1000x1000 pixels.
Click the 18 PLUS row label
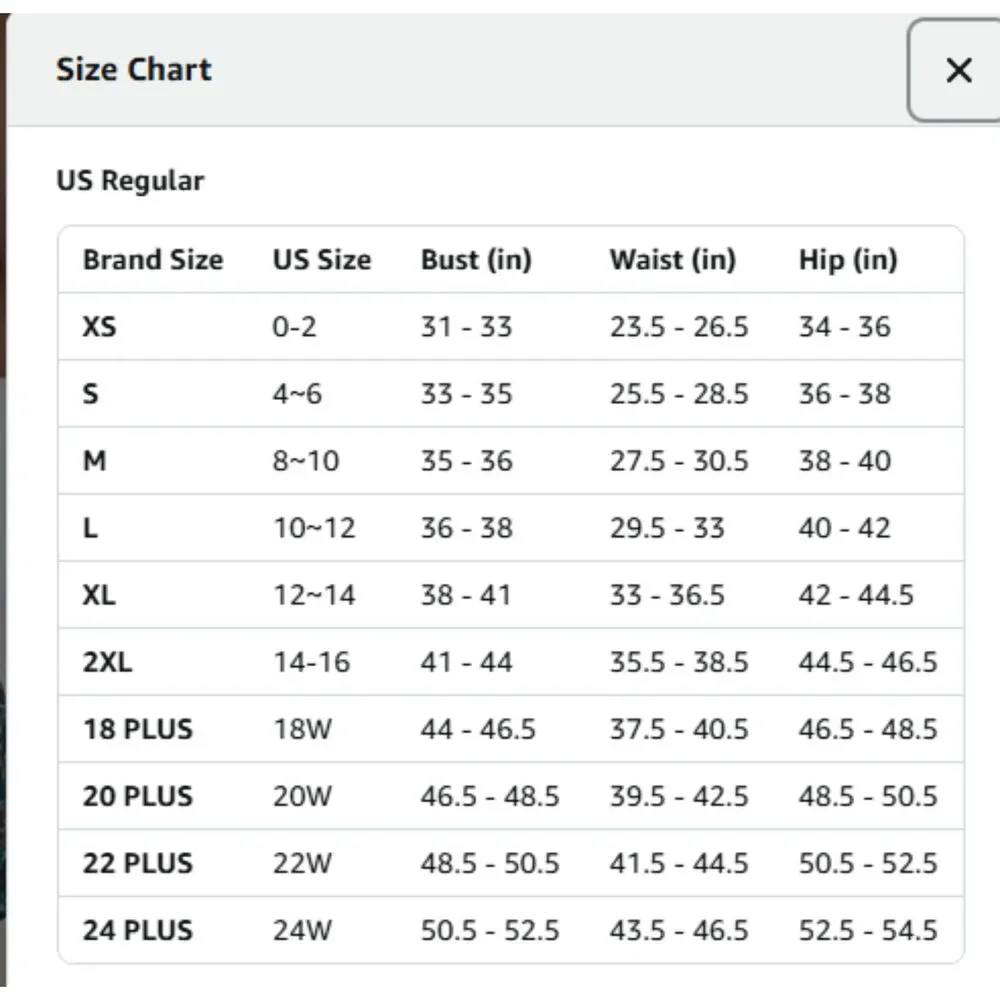(x=137, y=729)
